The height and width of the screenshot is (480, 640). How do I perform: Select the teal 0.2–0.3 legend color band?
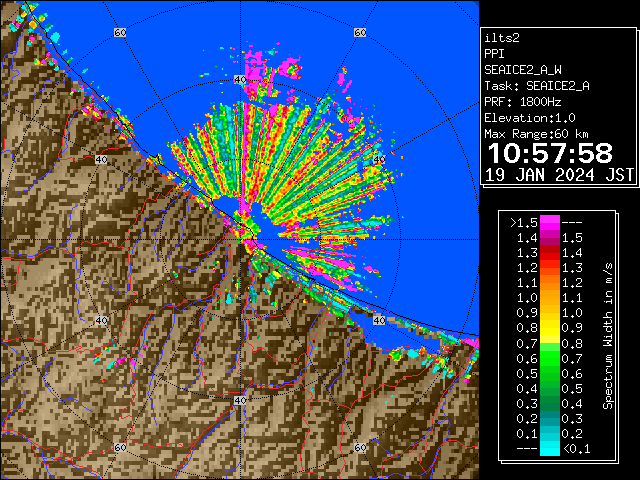[550, 419]
